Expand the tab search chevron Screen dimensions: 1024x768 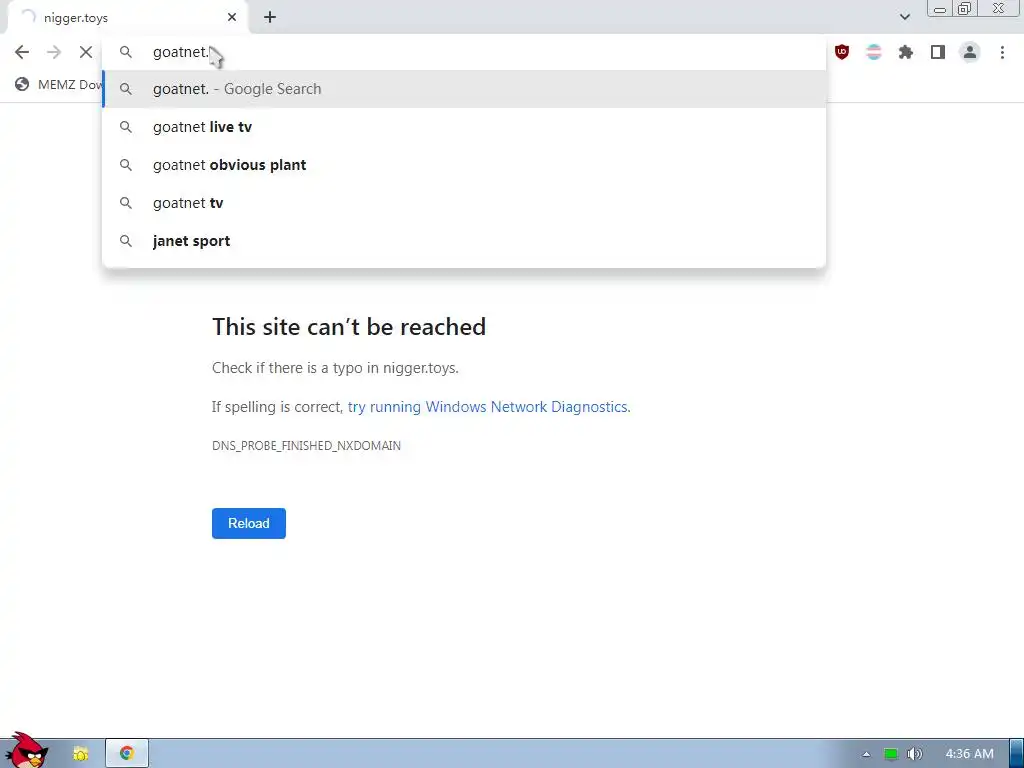(904, 17)
